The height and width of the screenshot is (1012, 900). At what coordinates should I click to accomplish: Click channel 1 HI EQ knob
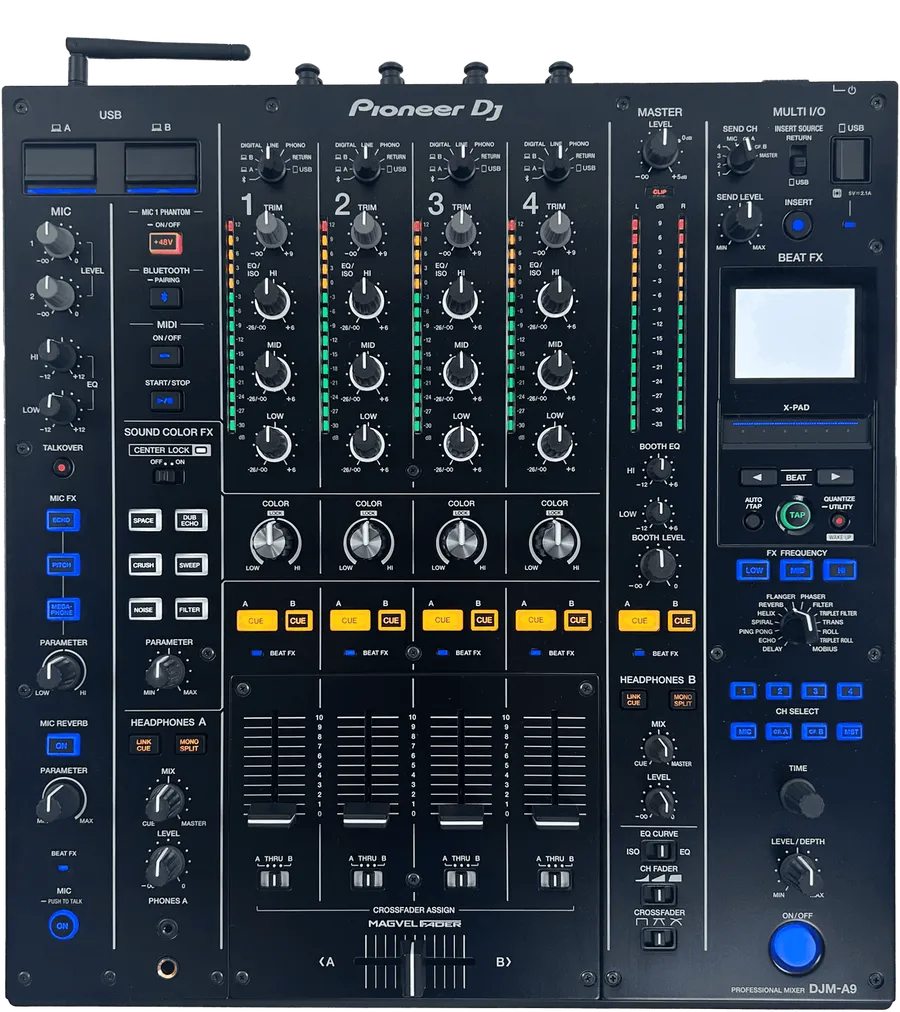pyautogui.click(x=272, y=300)
